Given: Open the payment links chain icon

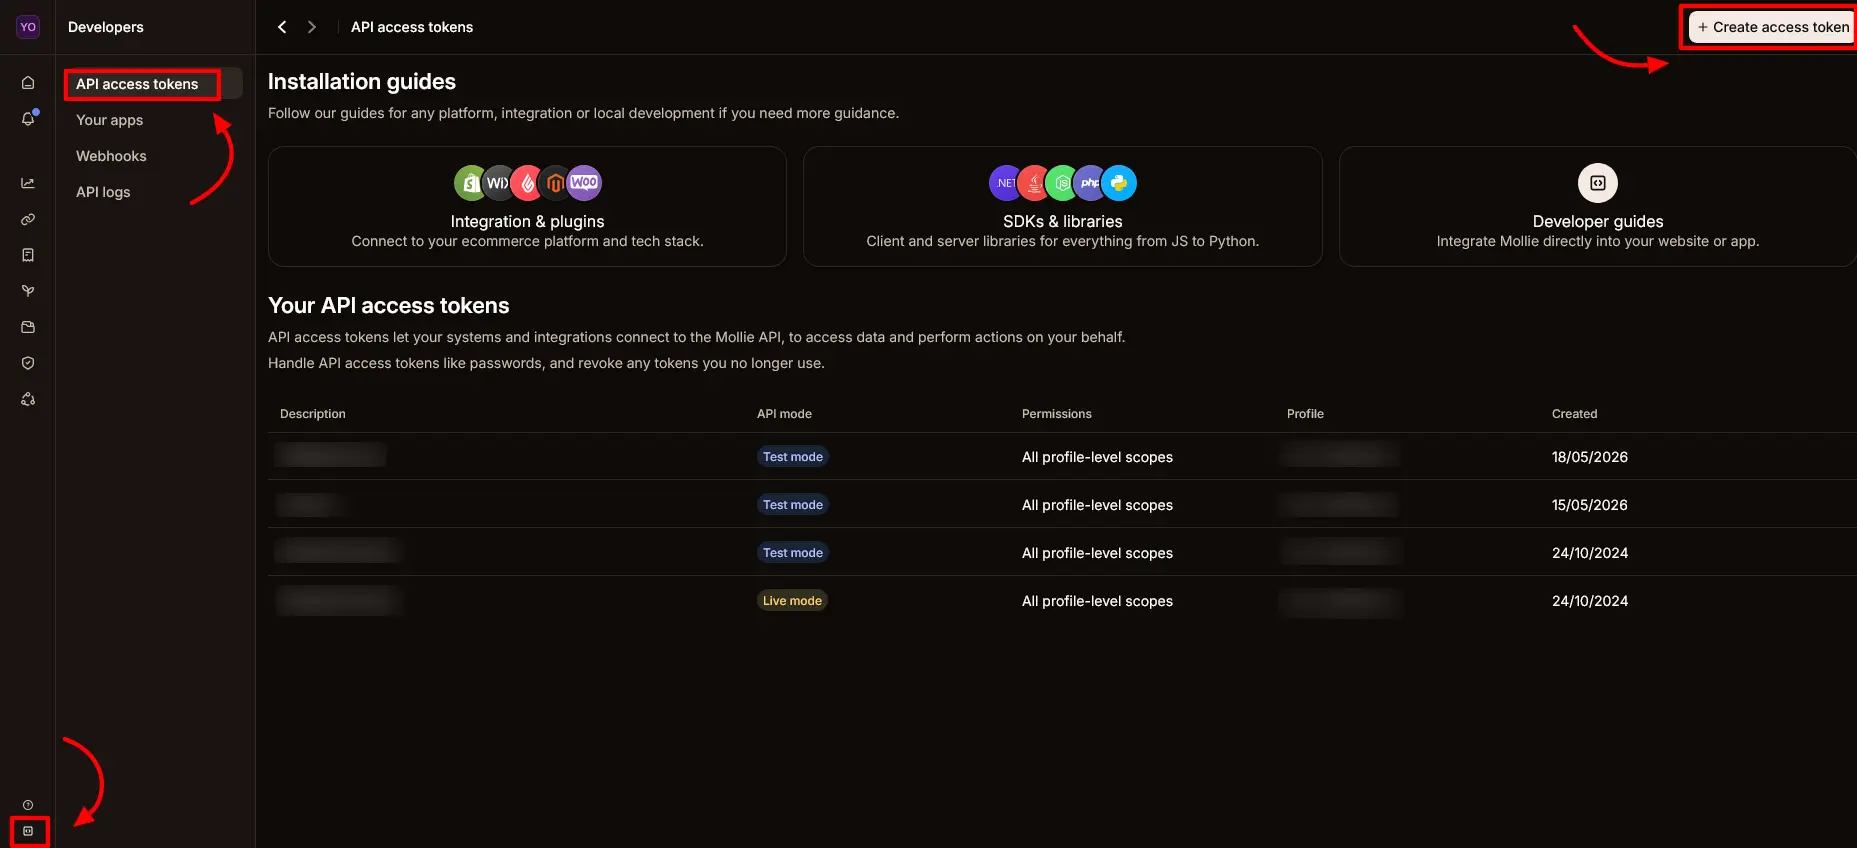Looking at the screenshot, I should (28, 219).
